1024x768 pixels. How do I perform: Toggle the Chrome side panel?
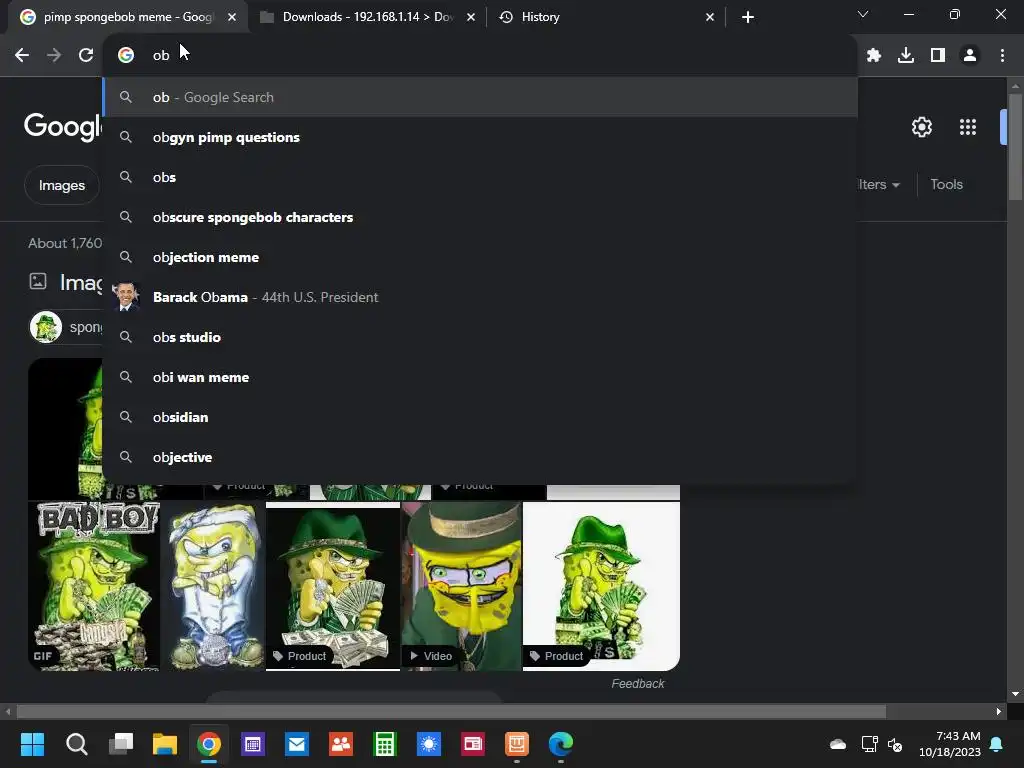tap(938, 56)
